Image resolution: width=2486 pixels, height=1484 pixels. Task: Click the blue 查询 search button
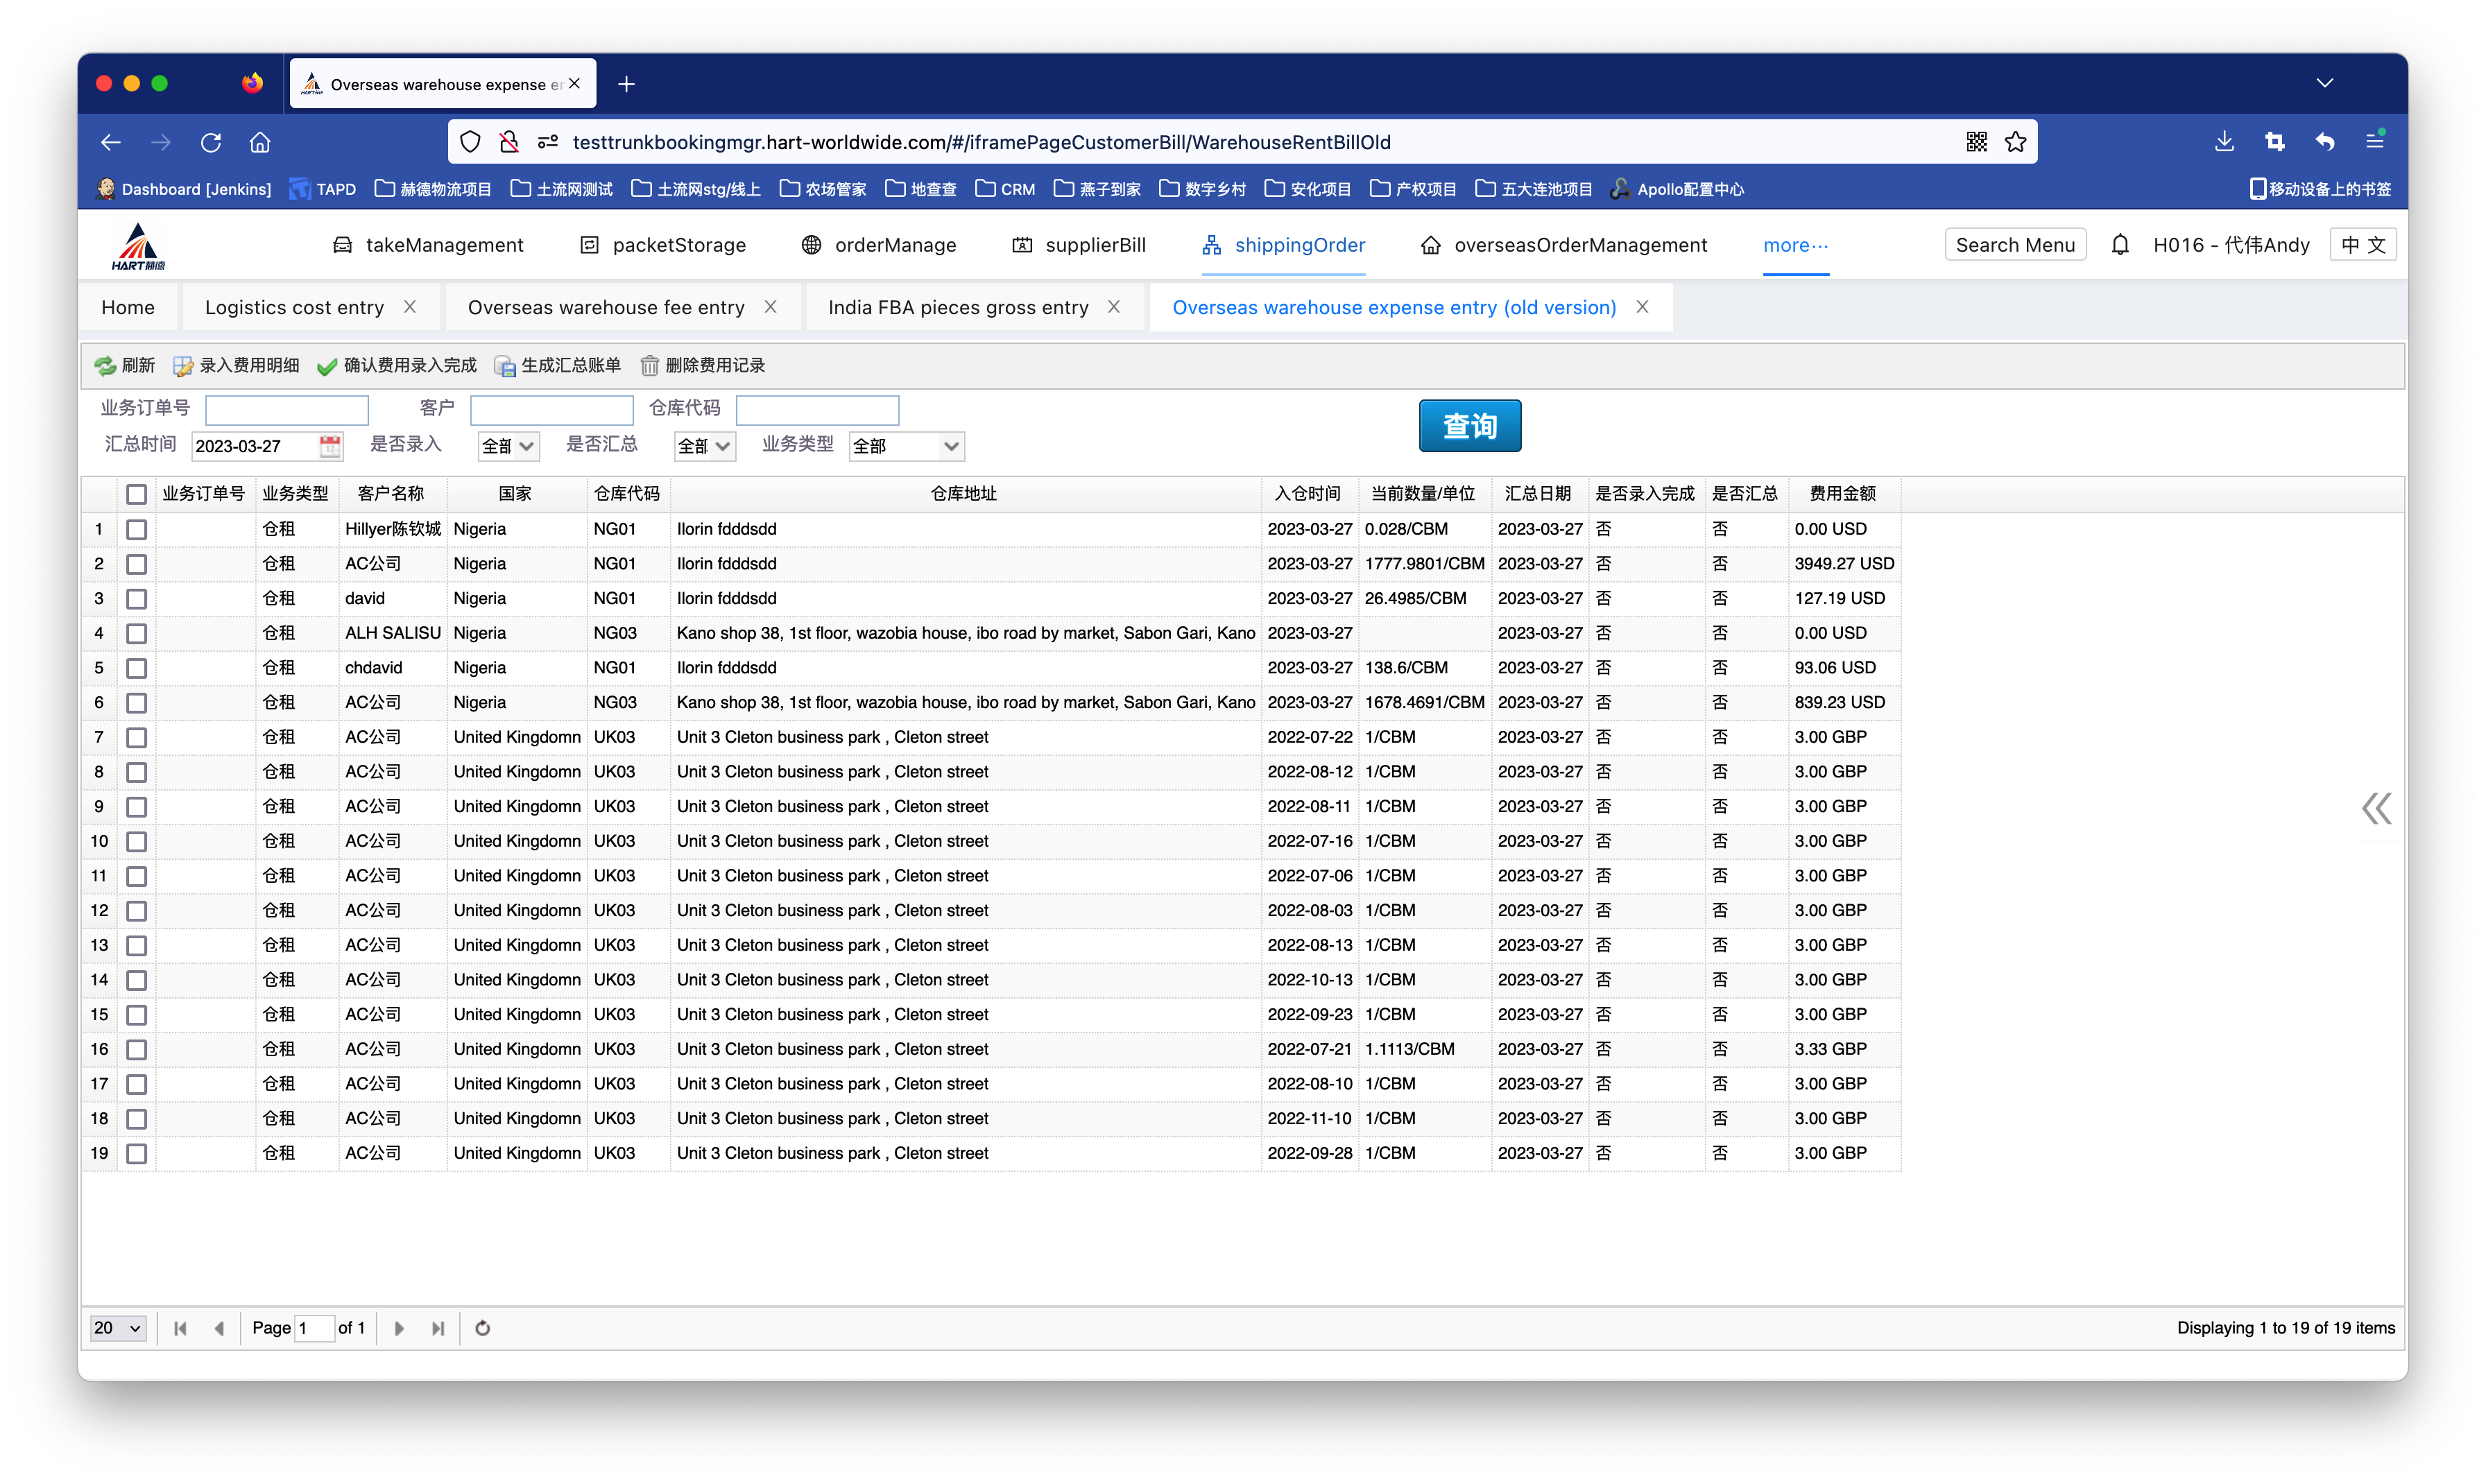tap(1469, 426)
